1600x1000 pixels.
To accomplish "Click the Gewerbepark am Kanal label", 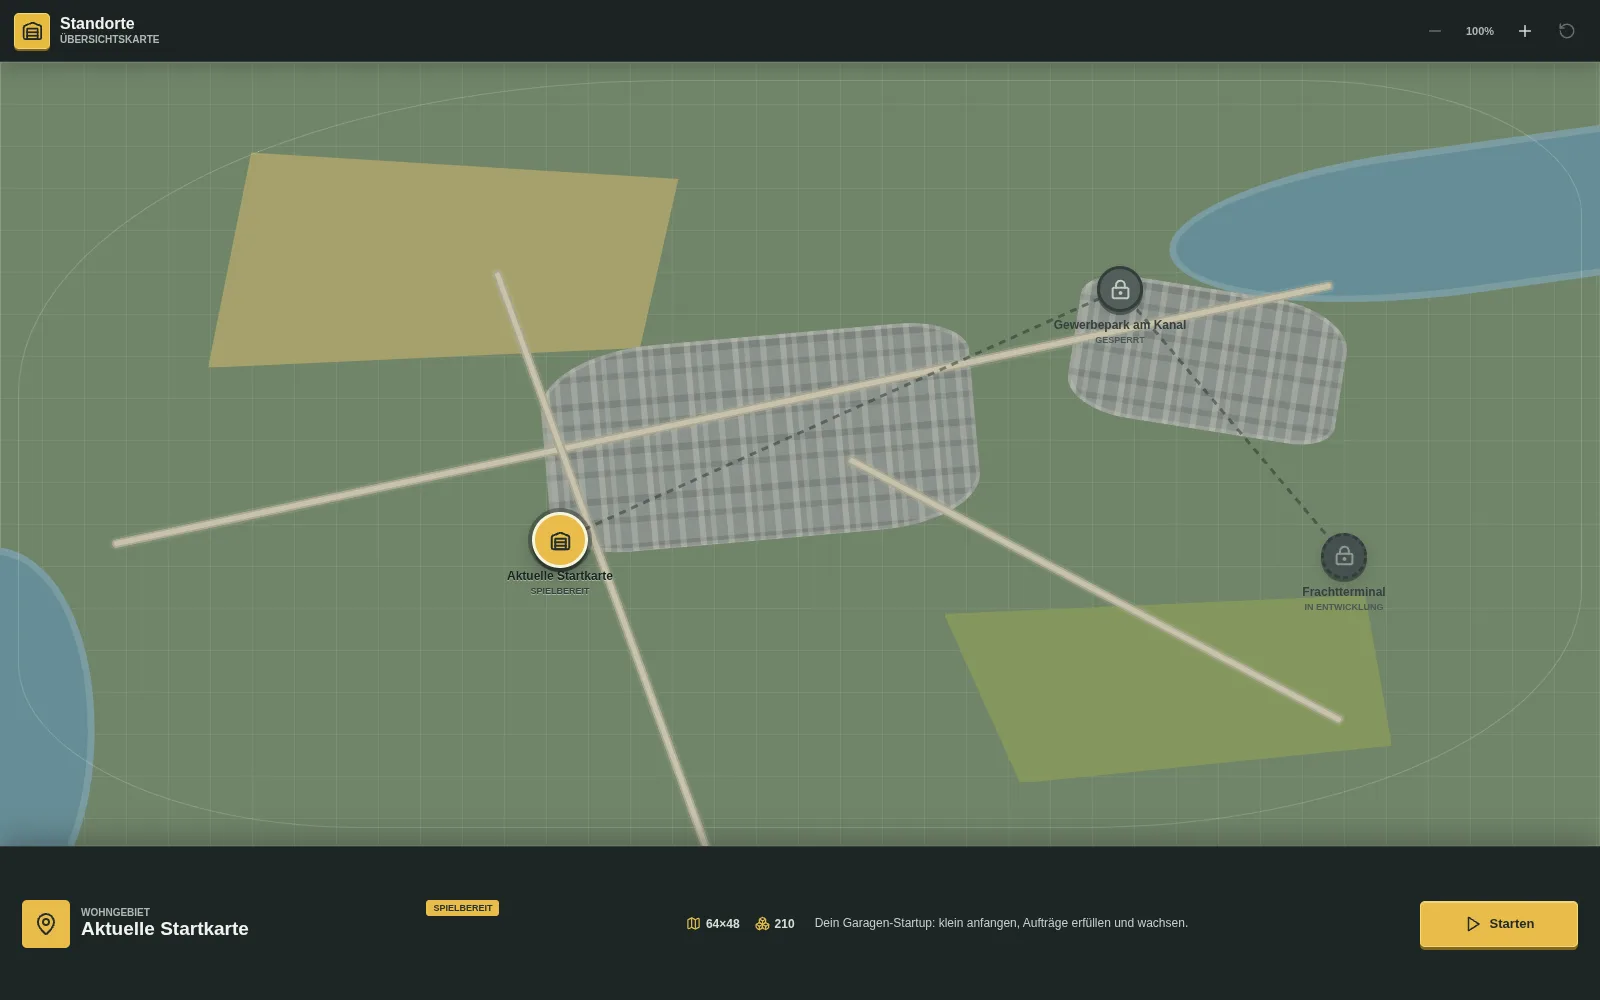I will [x=1120, y=325].
